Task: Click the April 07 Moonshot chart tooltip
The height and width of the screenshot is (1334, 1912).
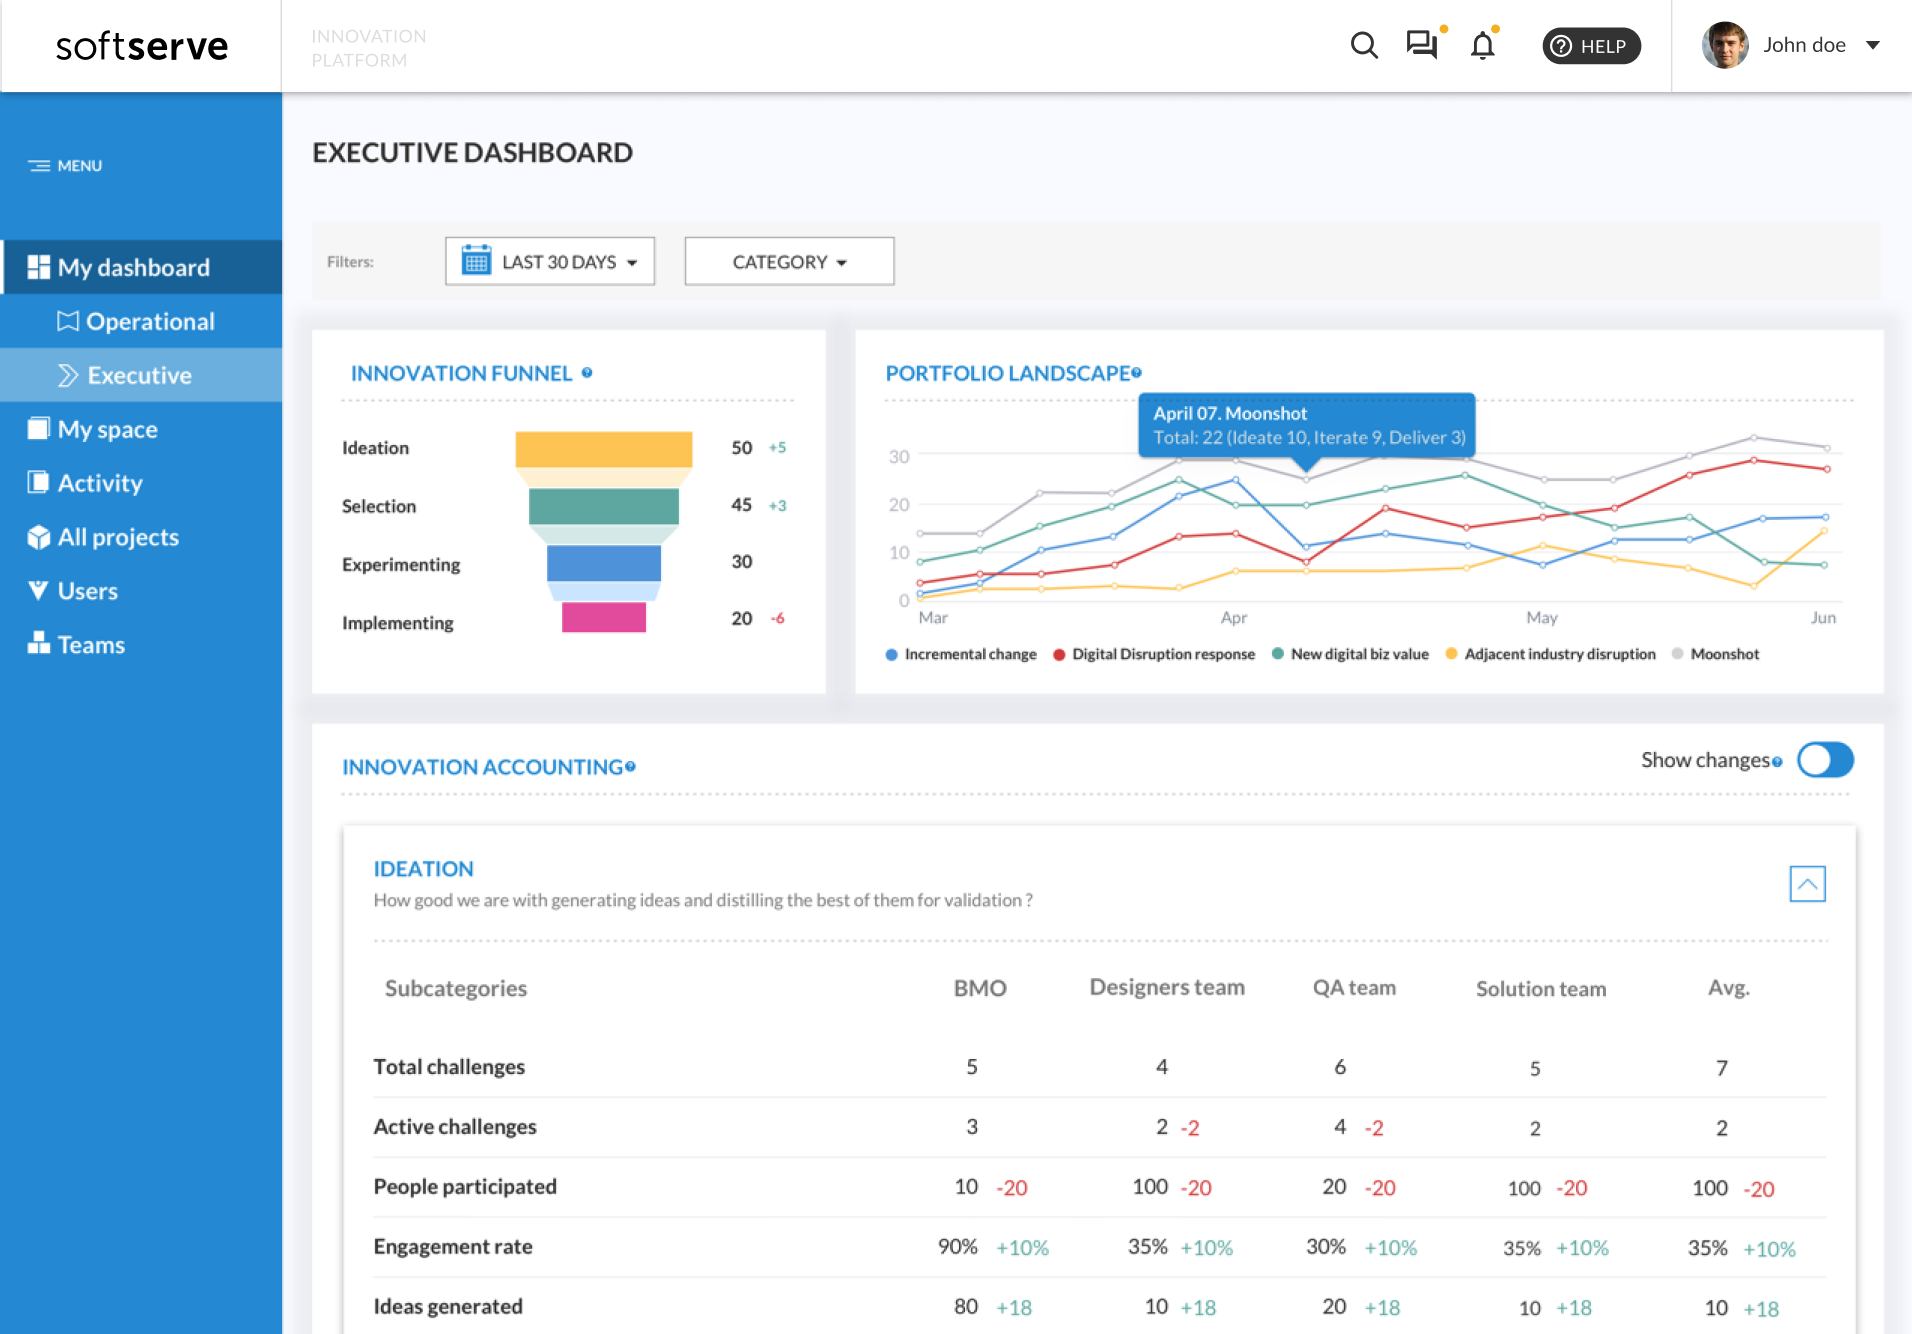Action: (1307, 426)
